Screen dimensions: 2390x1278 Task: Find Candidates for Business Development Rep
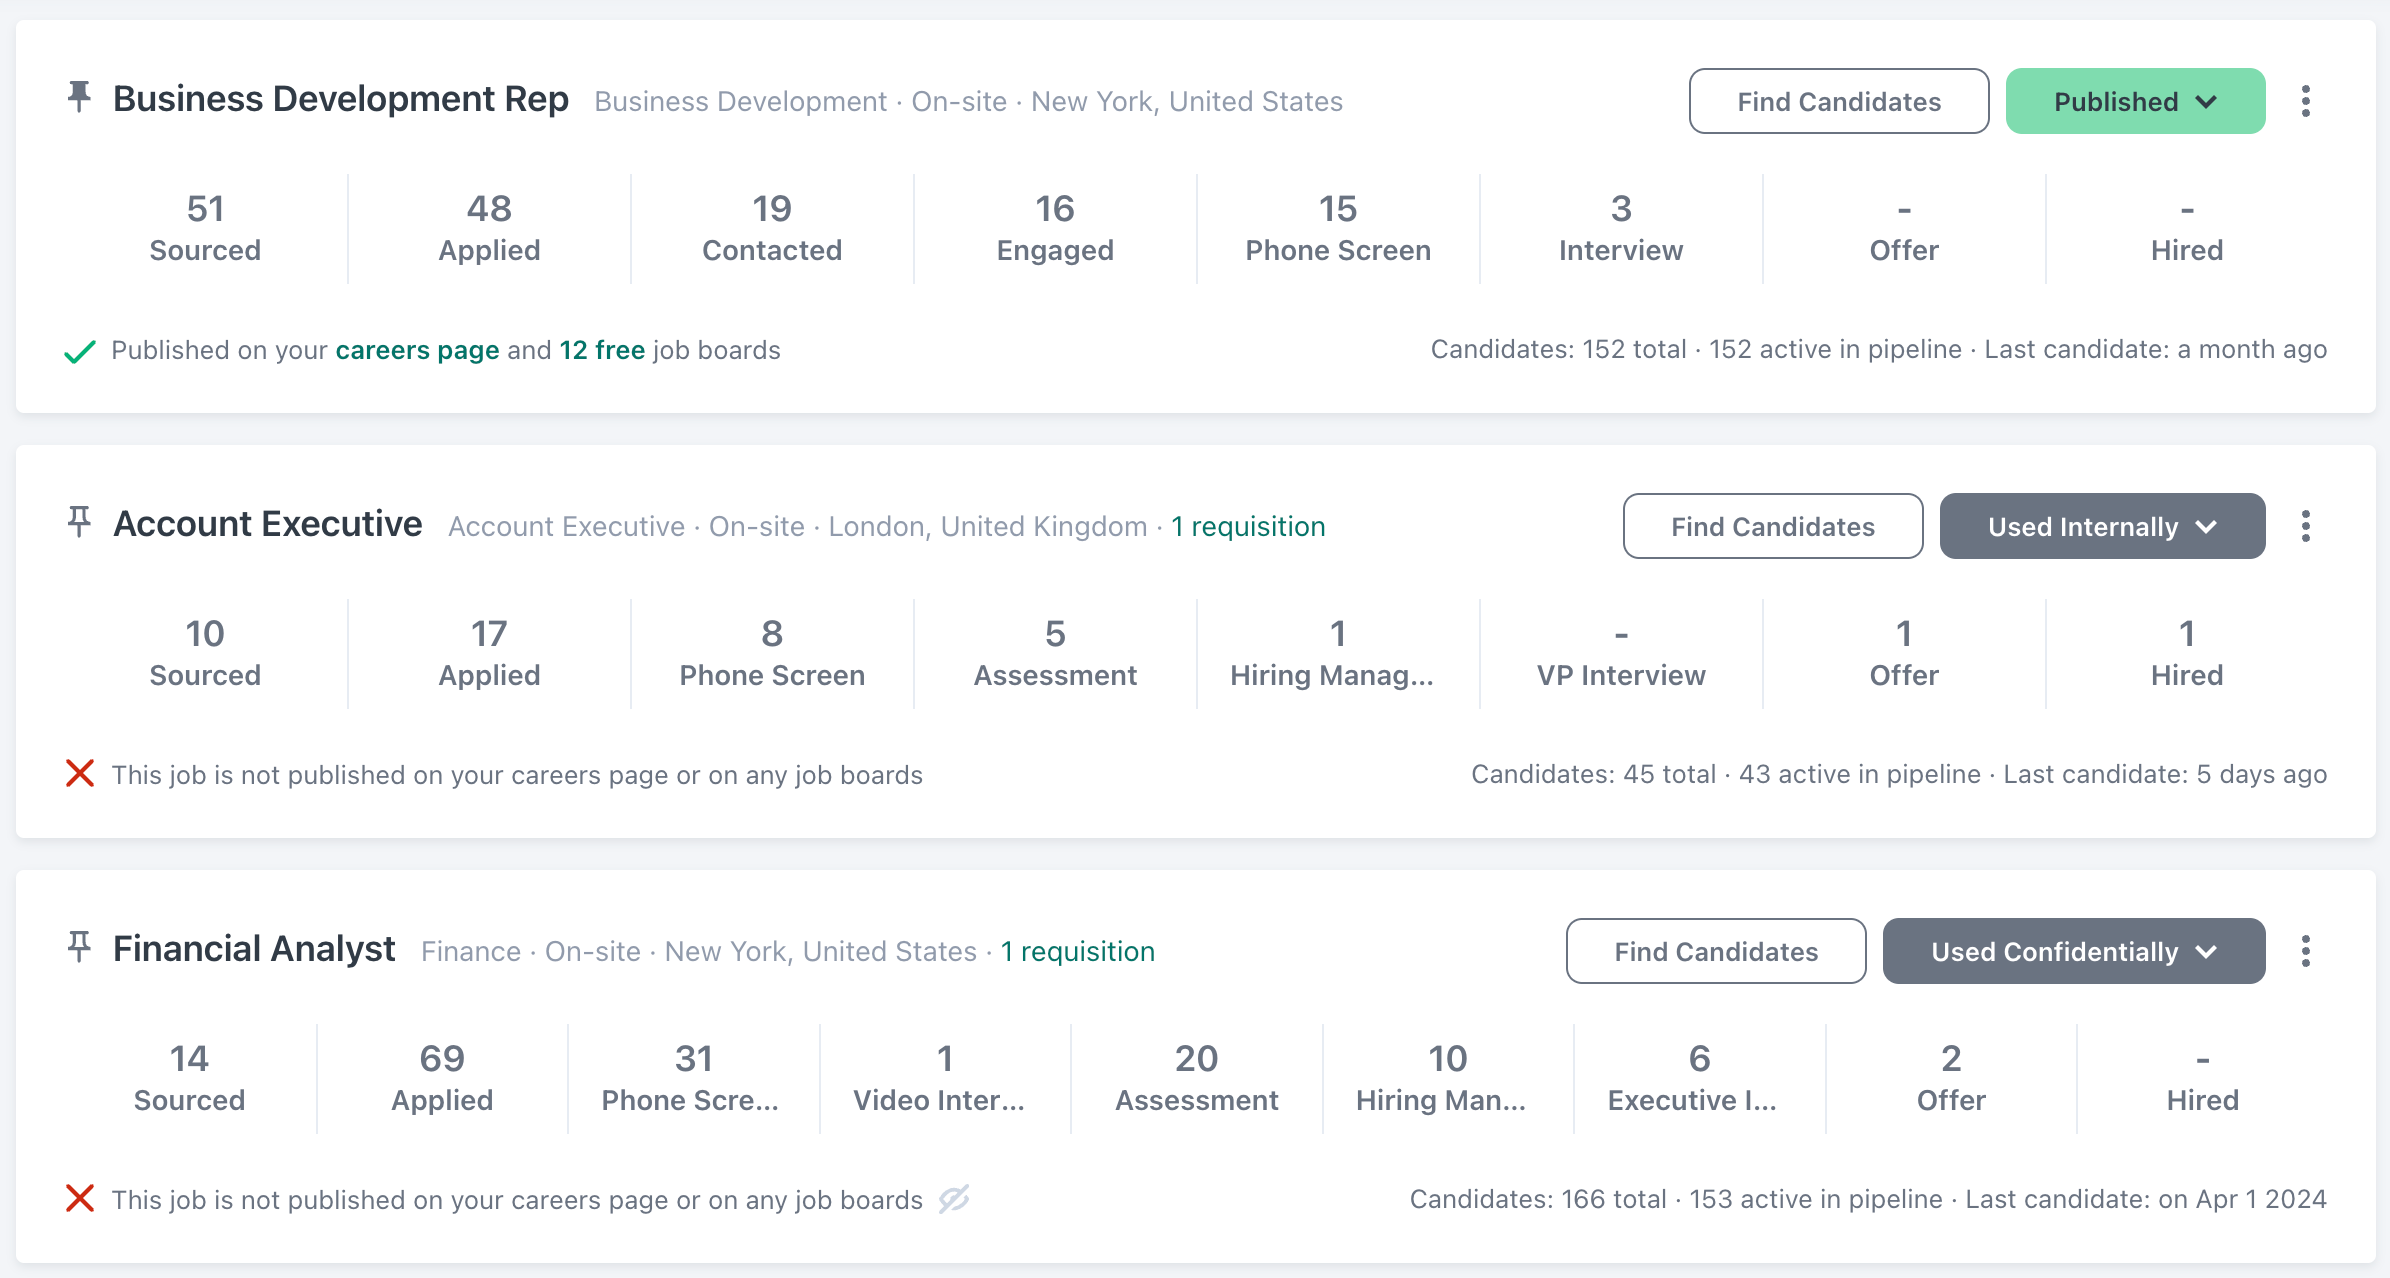click(1838, 101)
